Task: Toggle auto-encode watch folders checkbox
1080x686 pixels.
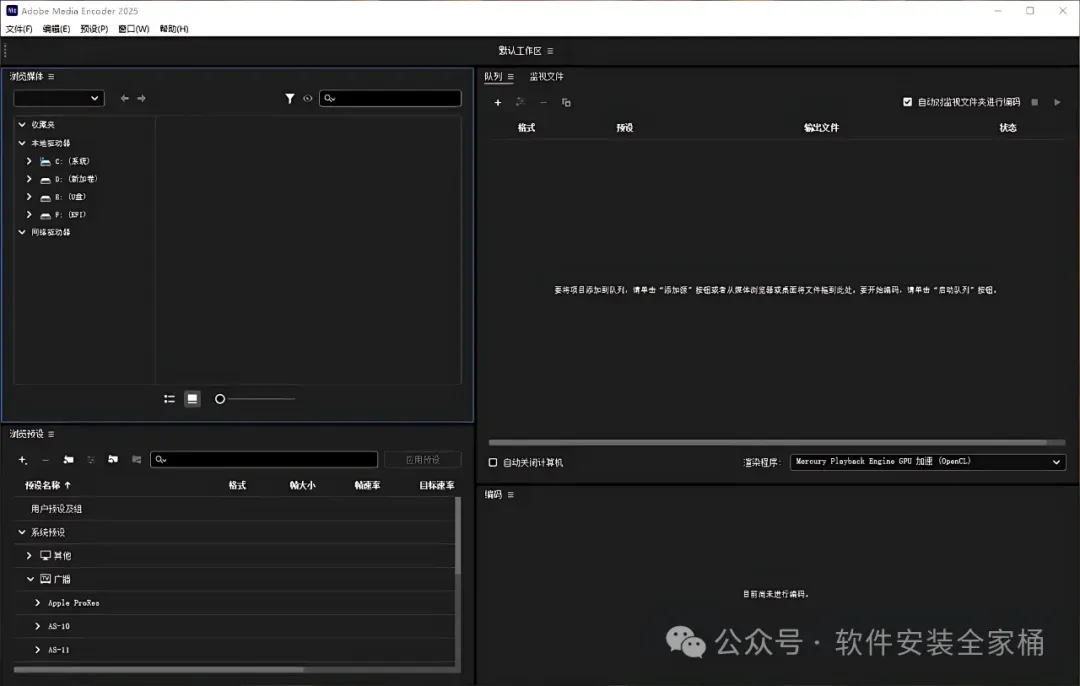Action: 908,102
